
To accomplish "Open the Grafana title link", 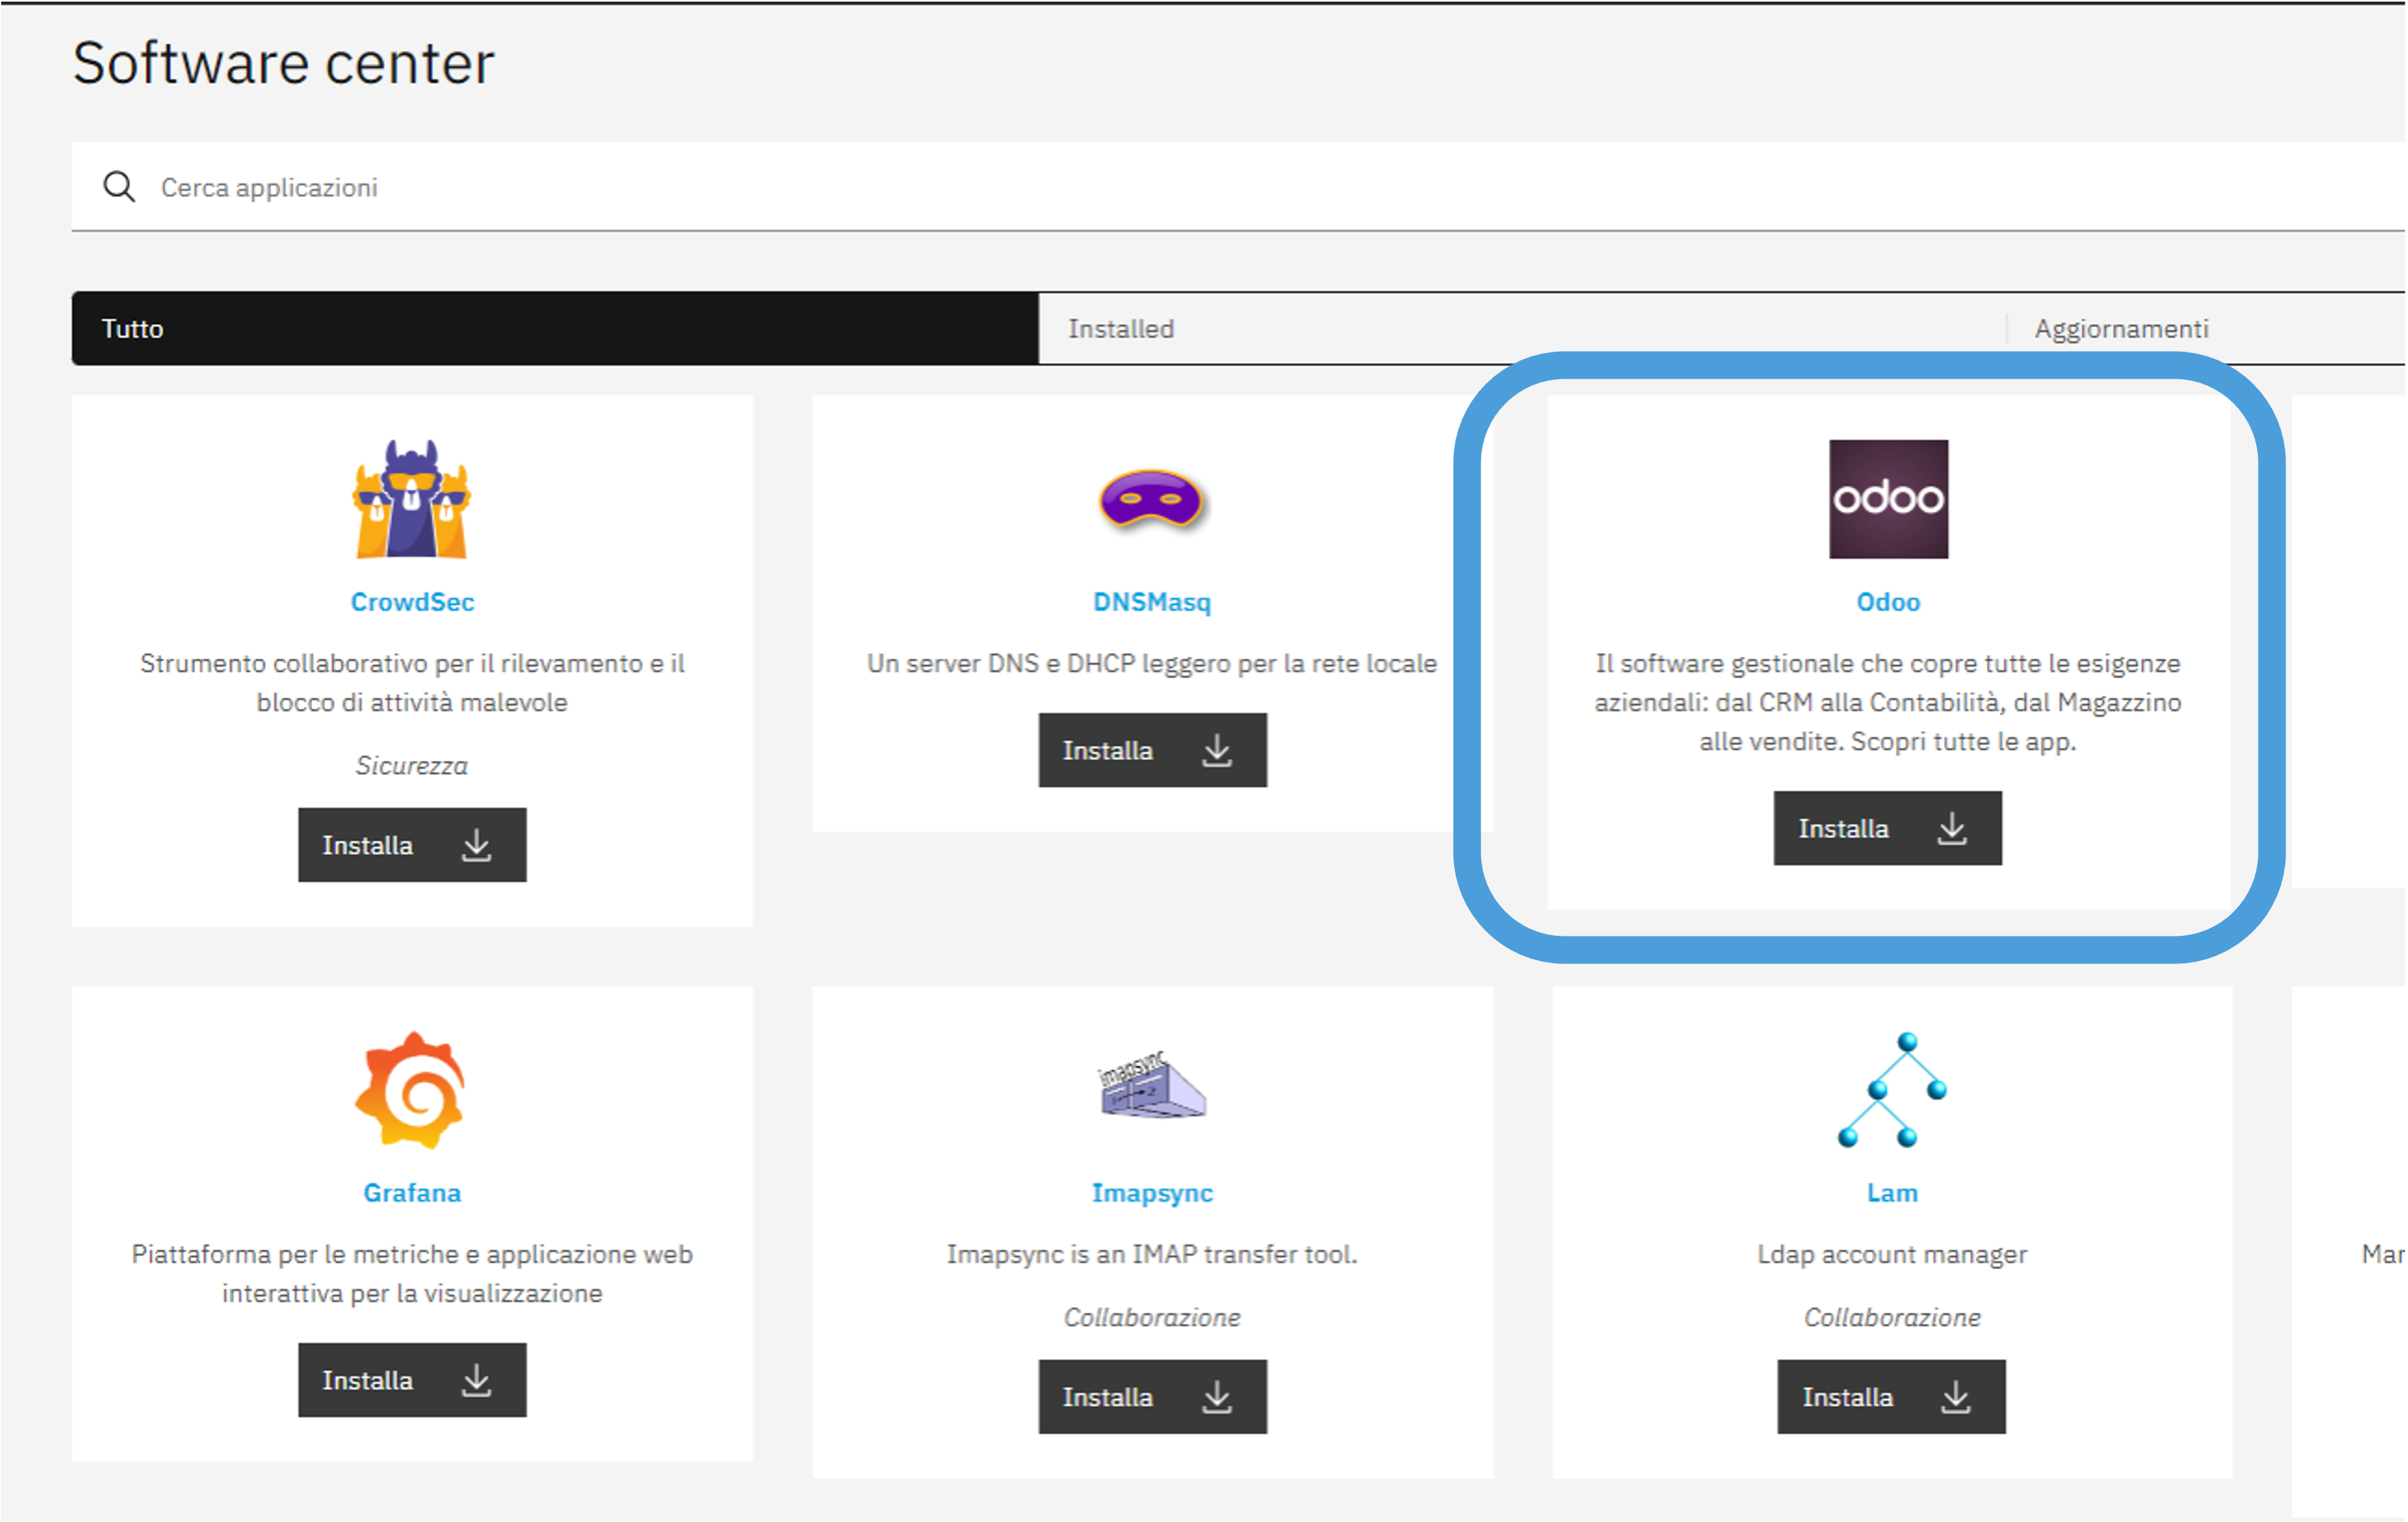I will click(412, 1193).
